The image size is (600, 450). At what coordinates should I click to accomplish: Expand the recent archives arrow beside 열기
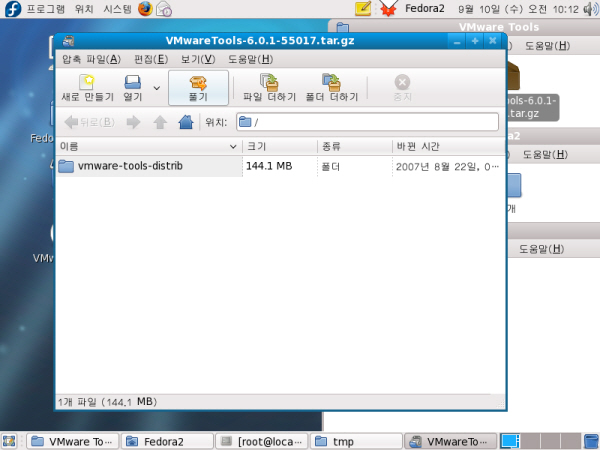tap(157, 88)
